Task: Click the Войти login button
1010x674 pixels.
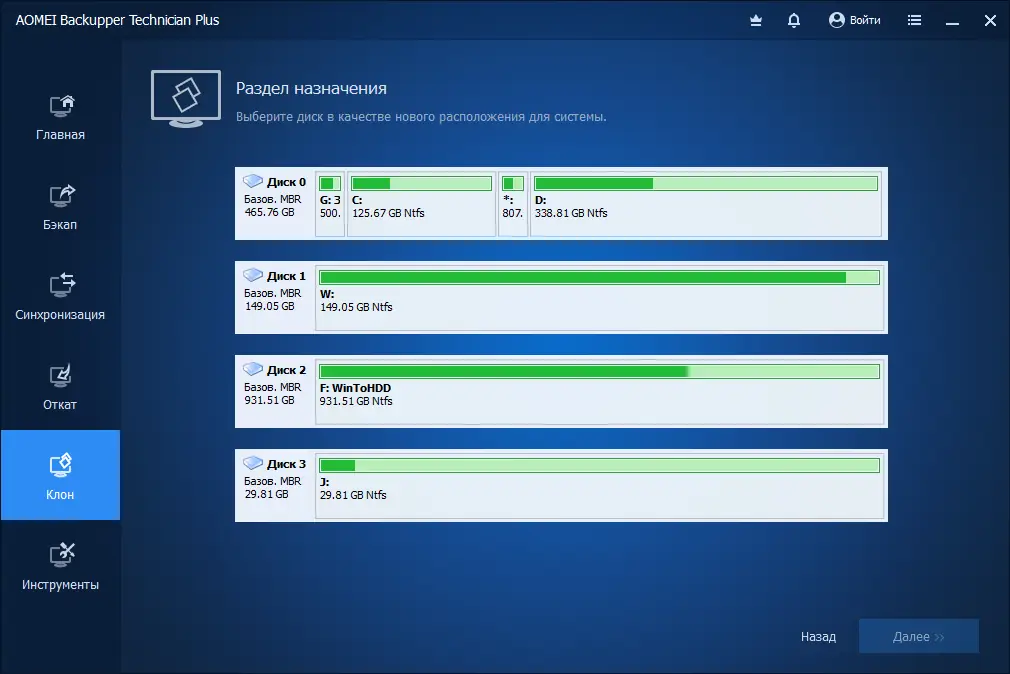Action: (x=855, y=21)
